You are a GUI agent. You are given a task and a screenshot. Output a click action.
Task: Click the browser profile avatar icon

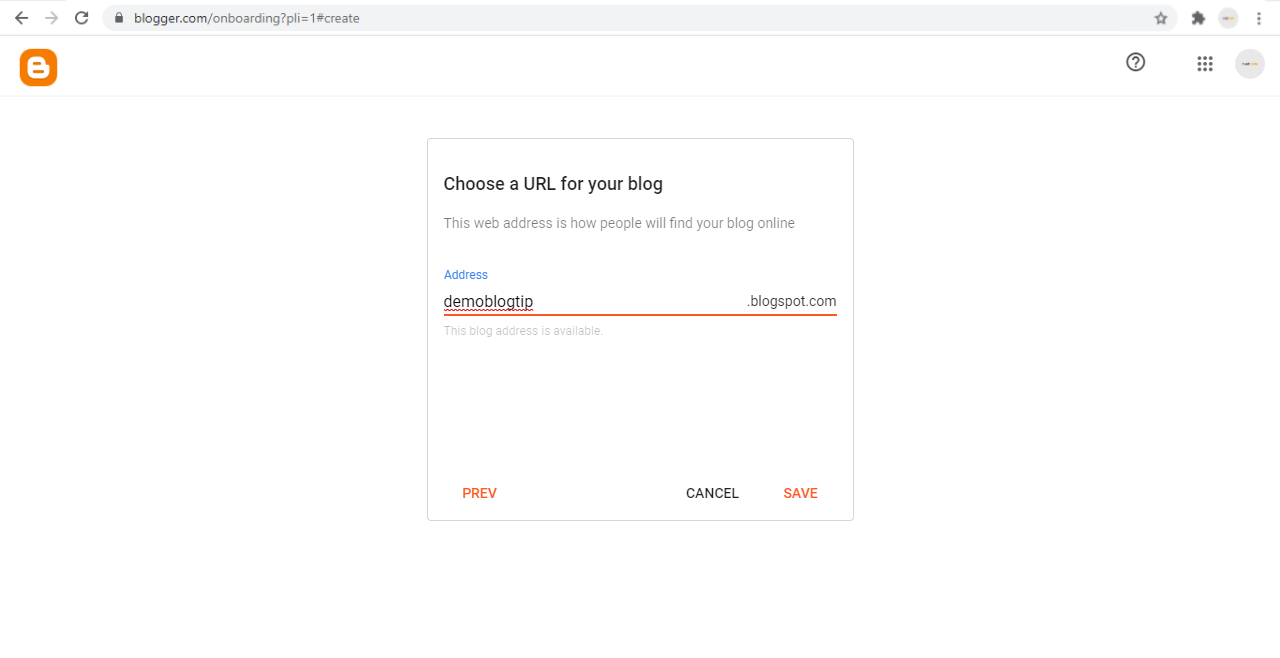pyautogui.click(x=1228, y=17)
